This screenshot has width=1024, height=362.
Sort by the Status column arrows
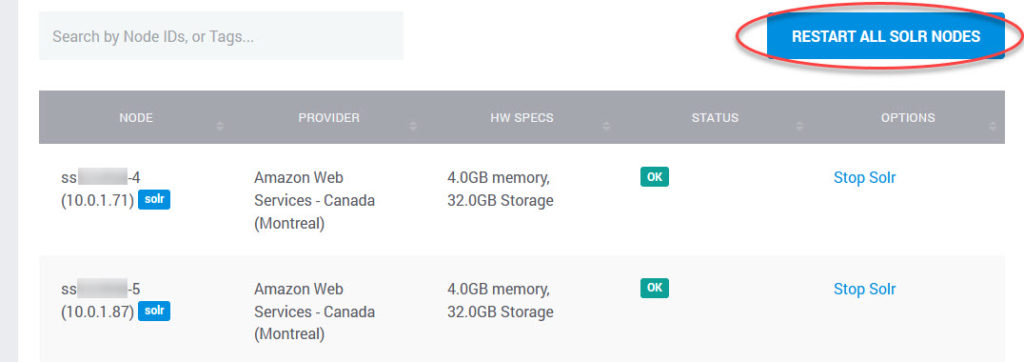(x=799, y=125)
